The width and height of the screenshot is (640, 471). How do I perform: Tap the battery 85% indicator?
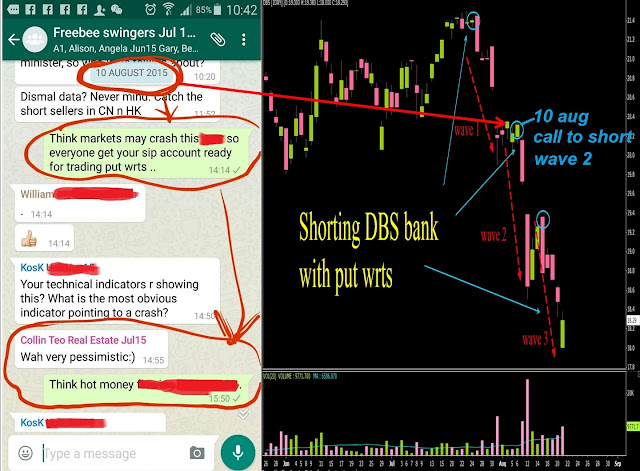tap(209, 9)
